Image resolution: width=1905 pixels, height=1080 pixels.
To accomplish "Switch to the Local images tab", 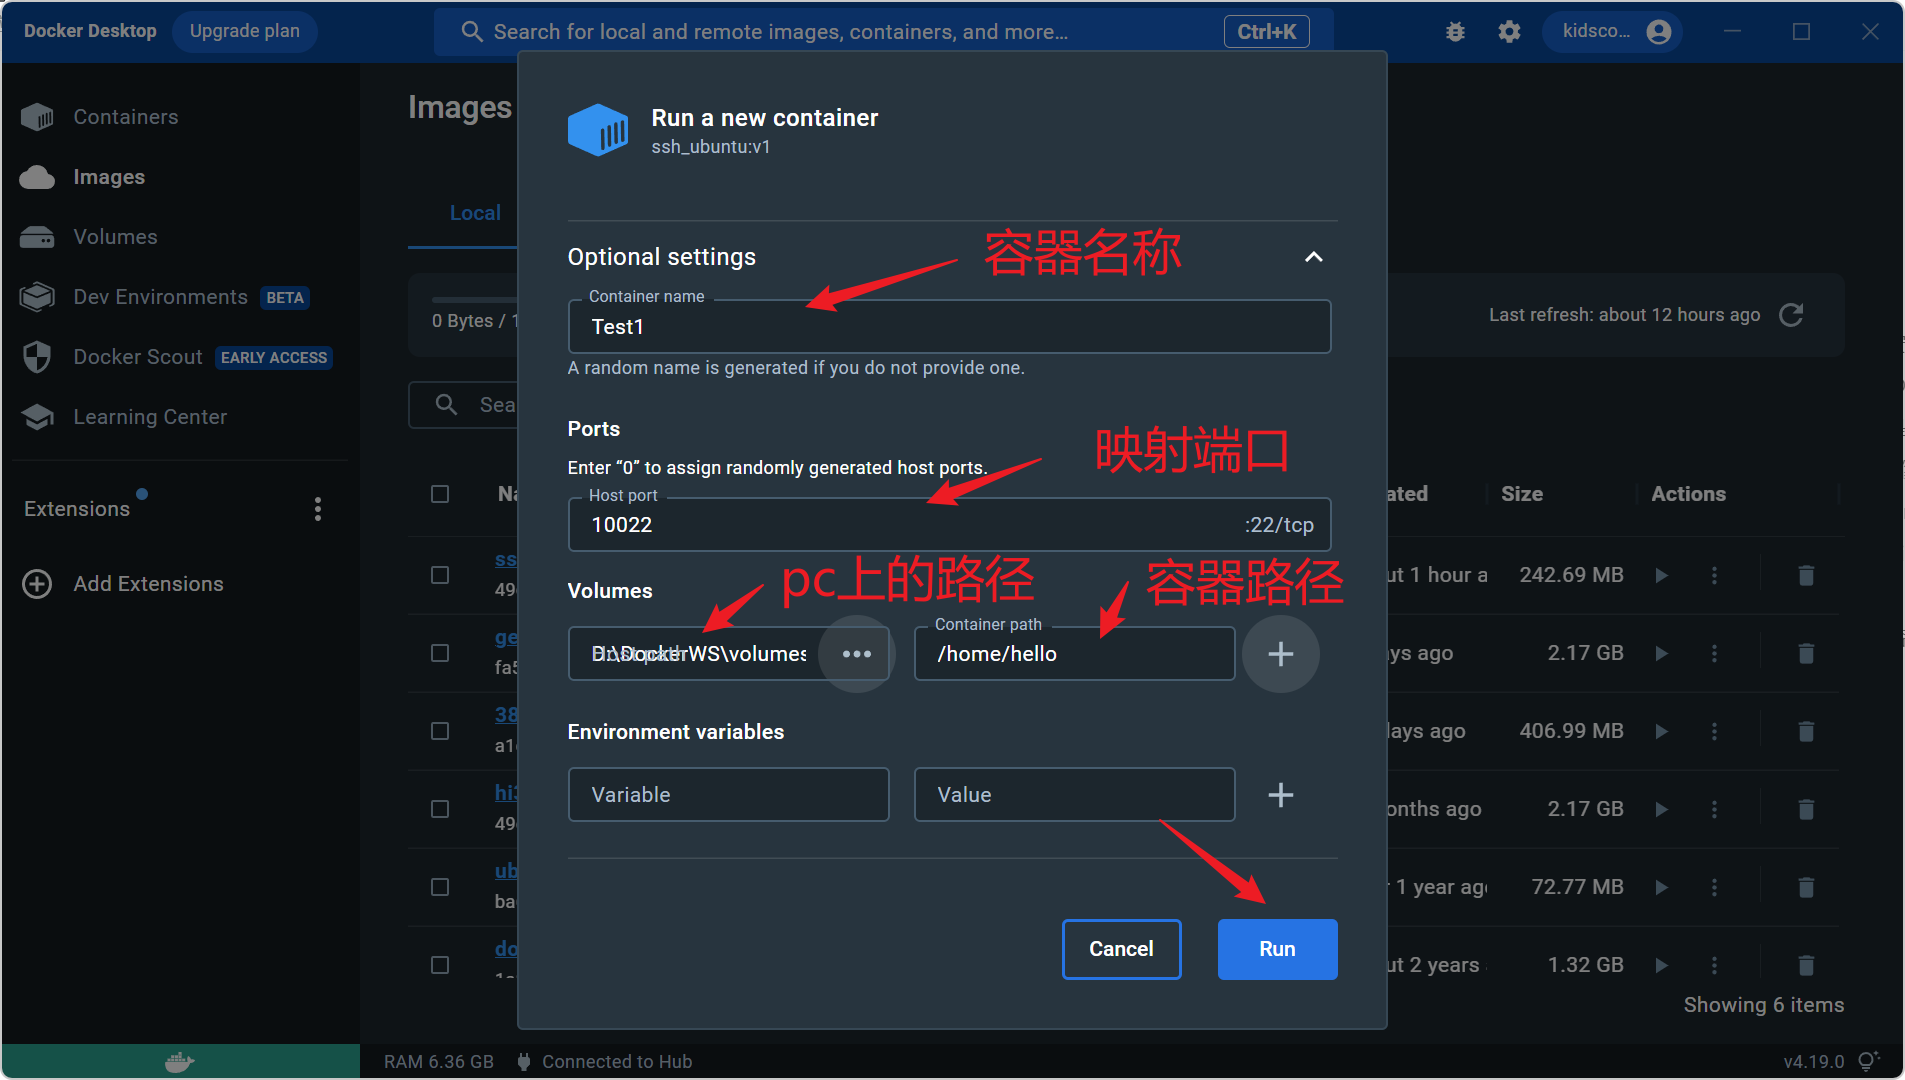I will pos(475,213).
